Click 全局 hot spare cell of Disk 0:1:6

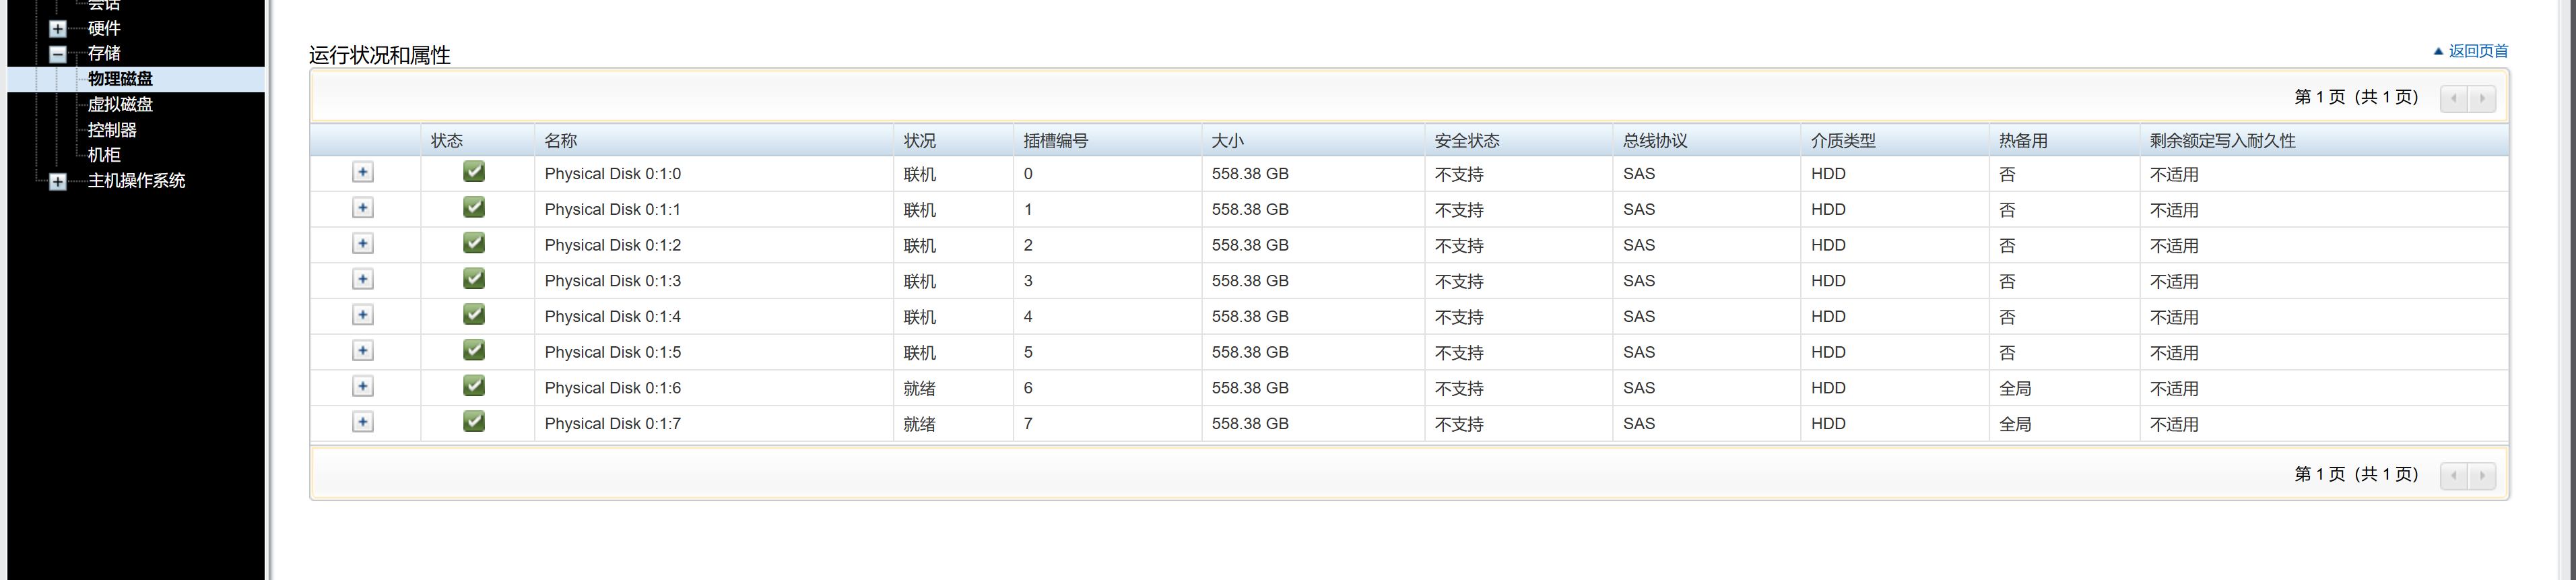coord(2015,388)
